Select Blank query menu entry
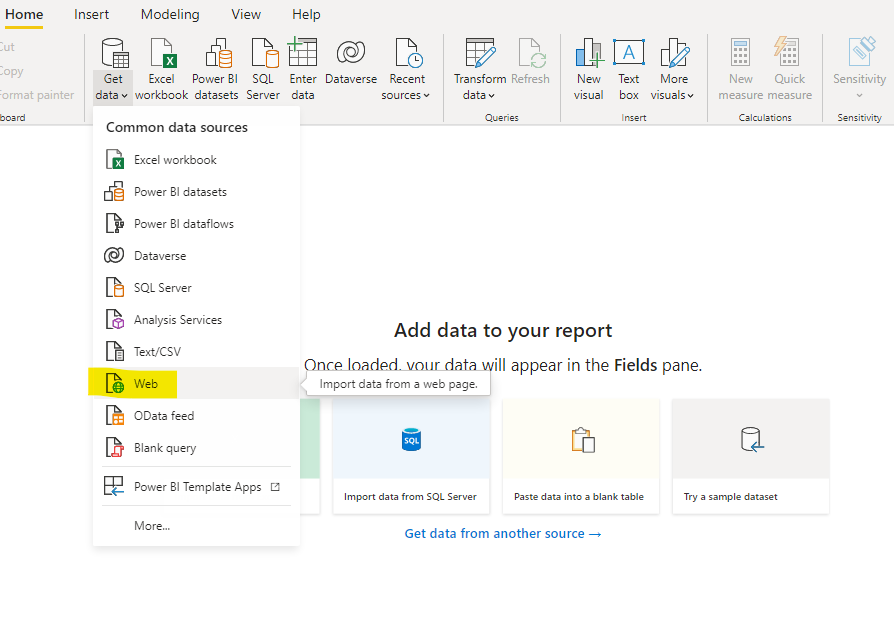The image size is (894, 626). (196, 448)
